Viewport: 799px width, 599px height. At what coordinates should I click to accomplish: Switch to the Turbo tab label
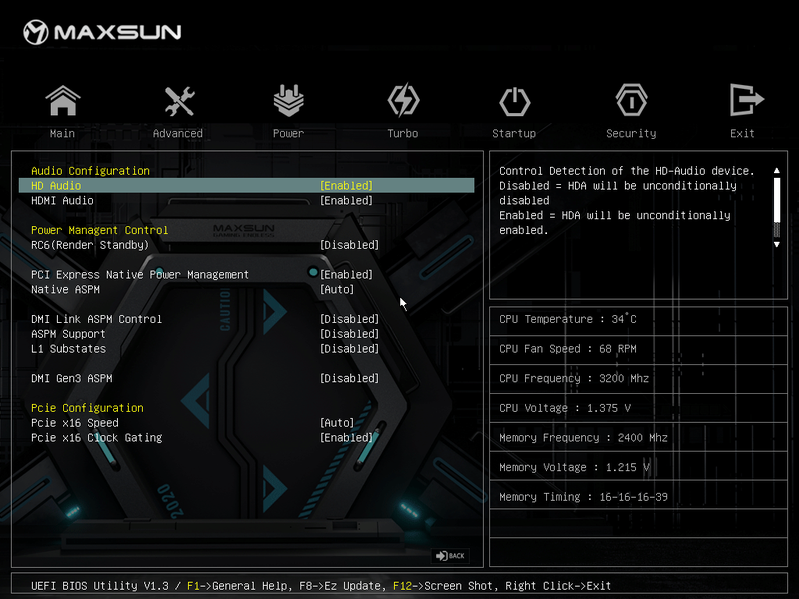pyautogui.click(x=403, y=133)
